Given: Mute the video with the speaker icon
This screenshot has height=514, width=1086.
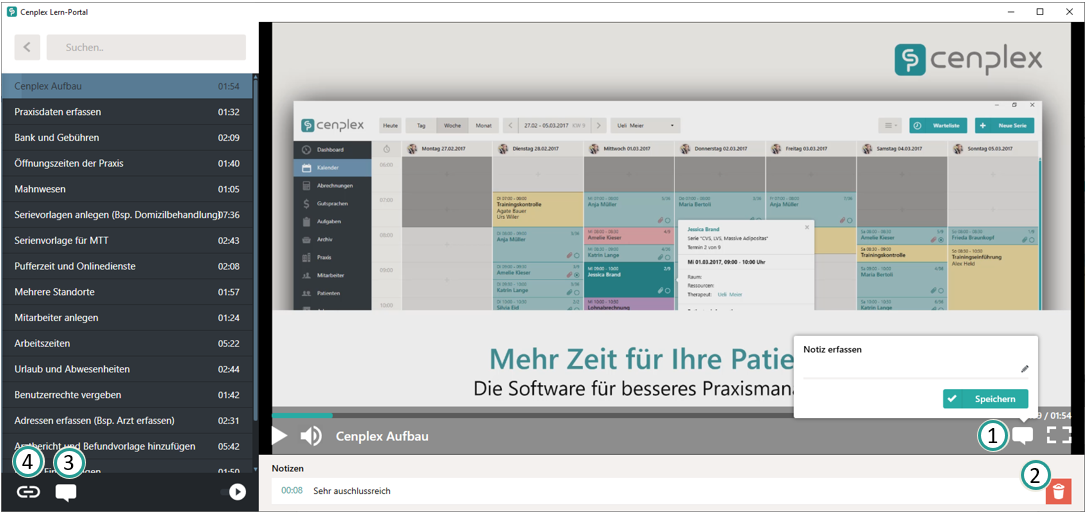Looking at the screenshot, I should coord(311,436).
